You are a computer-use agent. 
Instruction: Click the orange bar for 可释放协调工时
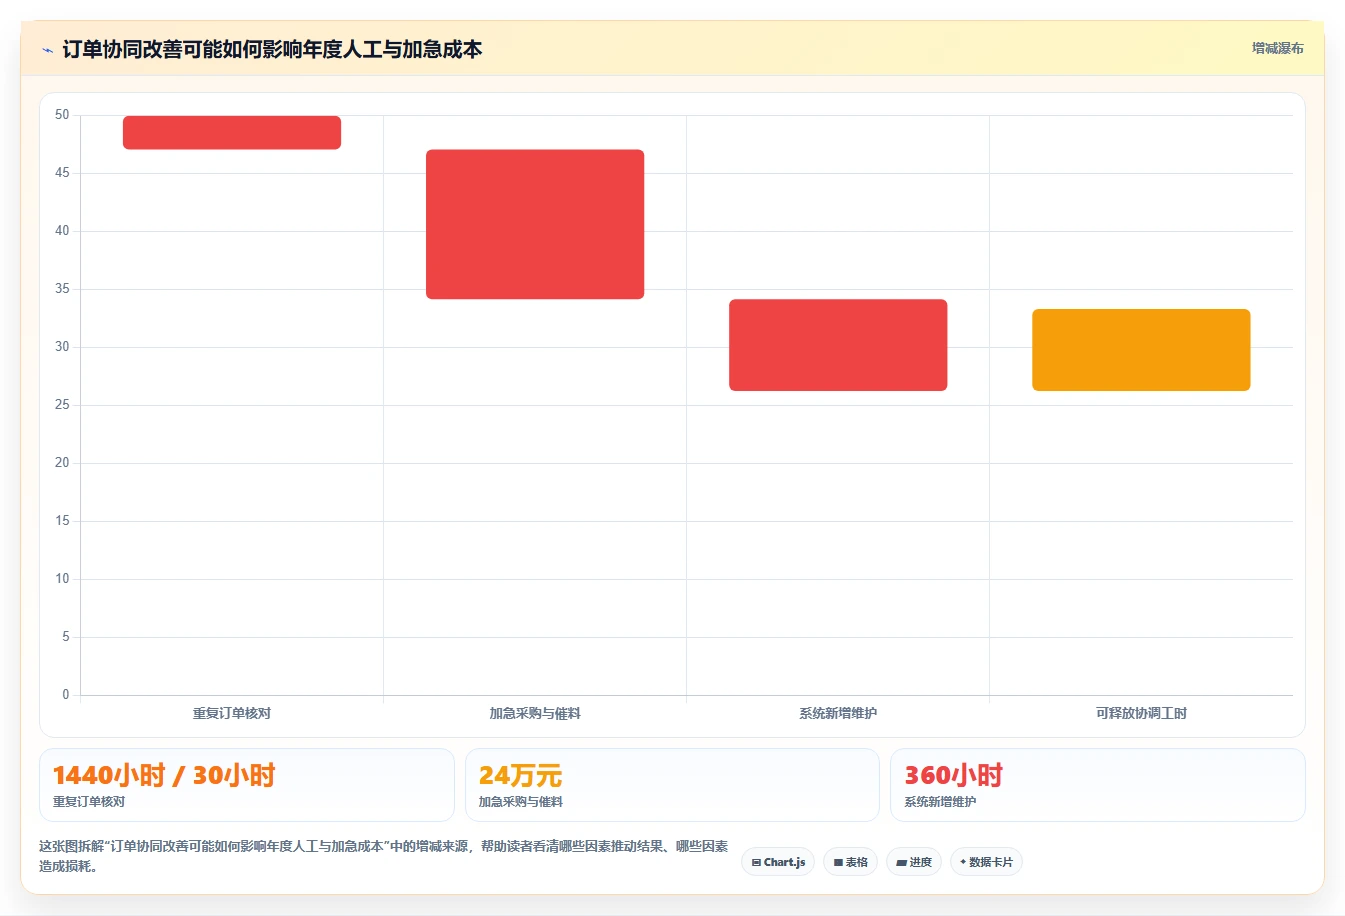[1141, 350]
